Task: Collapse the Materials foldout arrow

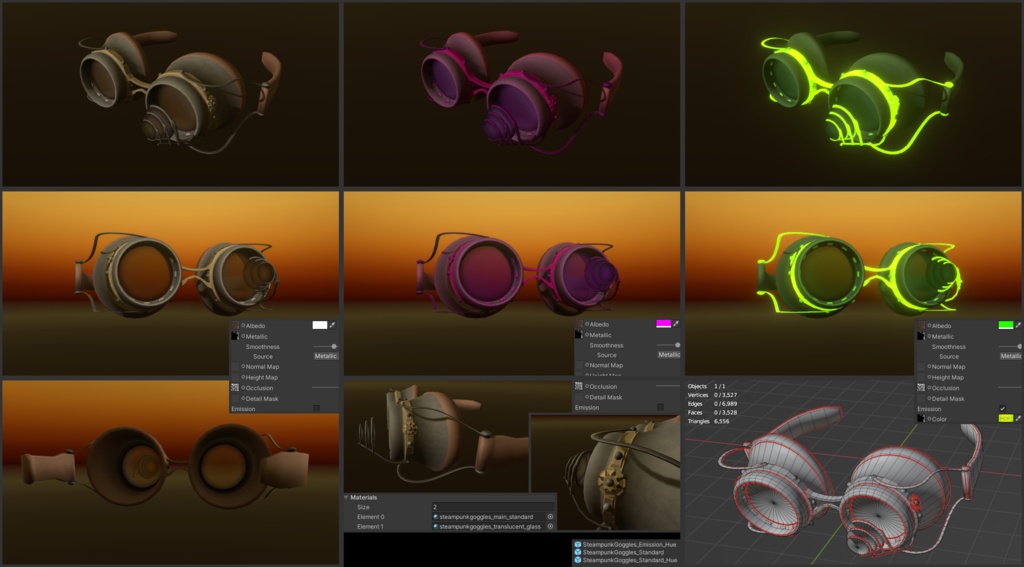Action: pyautogui.click(x=347, y=497)
